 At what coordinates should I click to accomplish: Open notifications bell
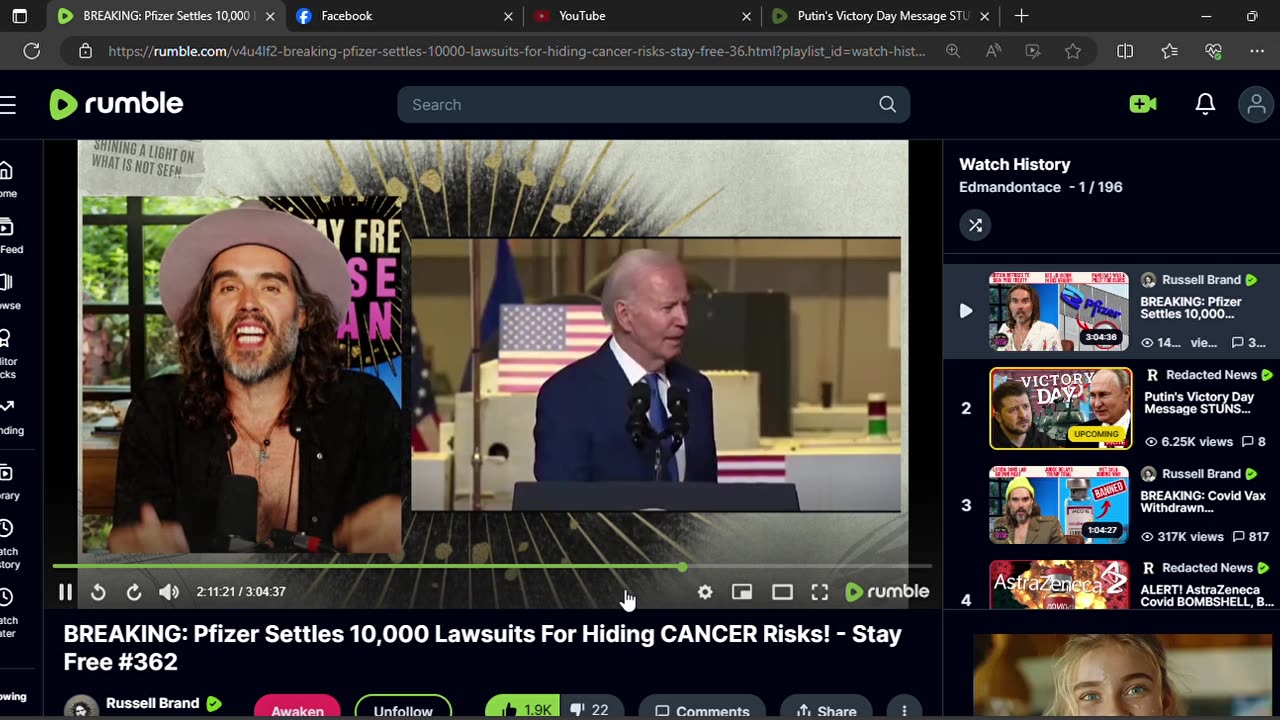1205,104
